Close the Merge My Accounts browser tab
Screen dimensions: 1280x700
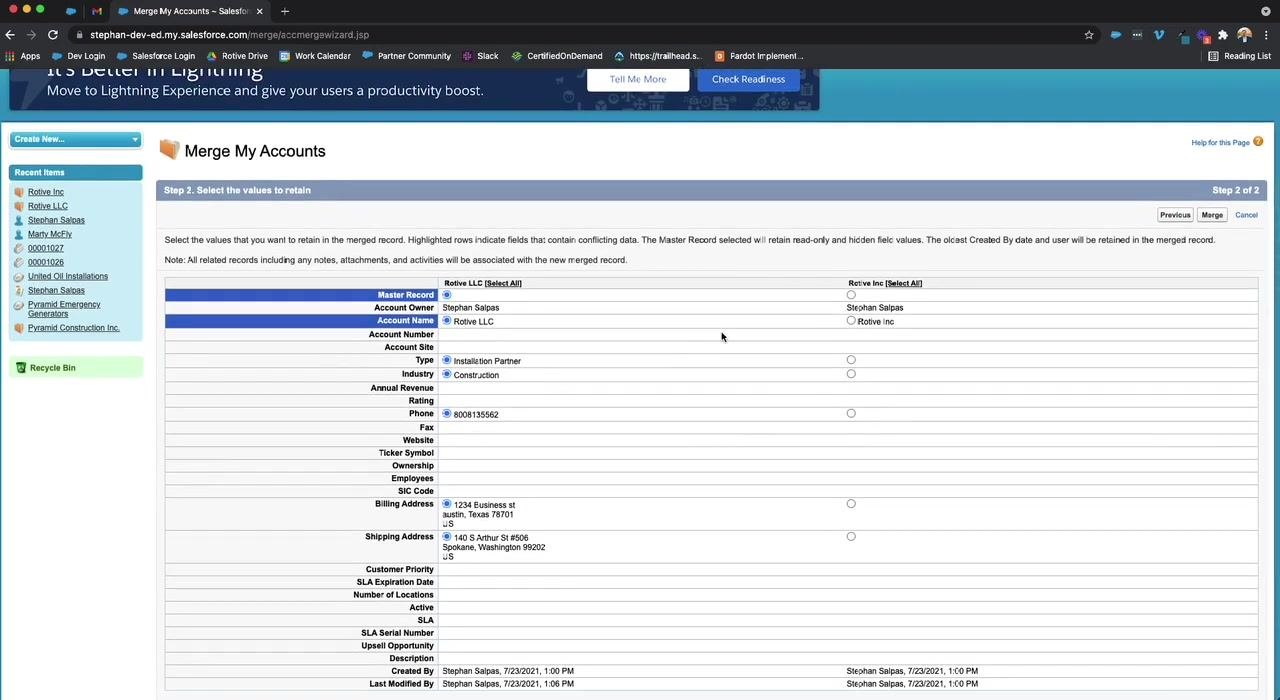pyautogui.click(x=259, y=11)
